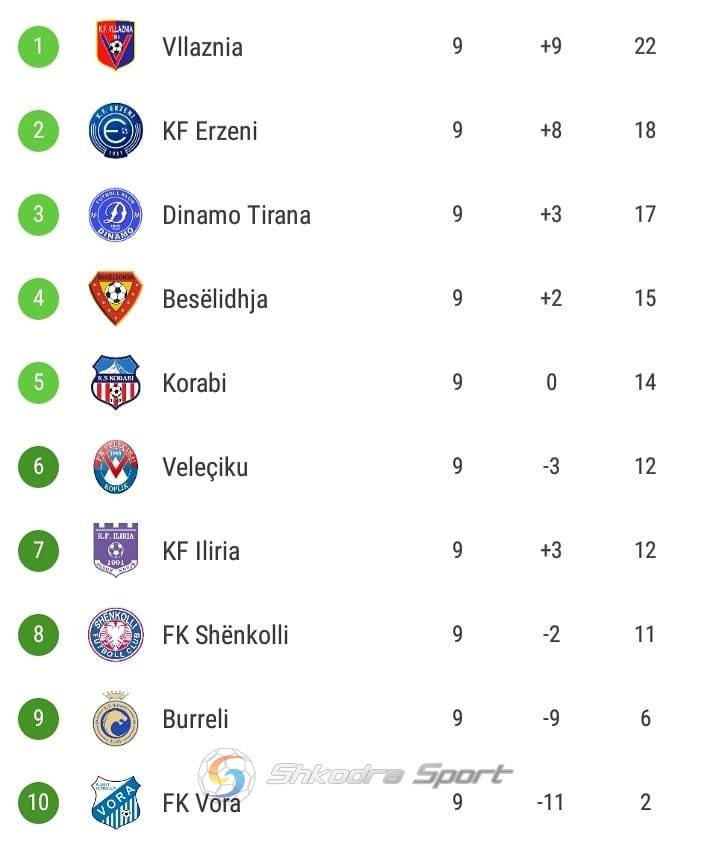This screenshot has width=720, height=850.
Task: Open the Veleçiku club badge
Action: 115,466
